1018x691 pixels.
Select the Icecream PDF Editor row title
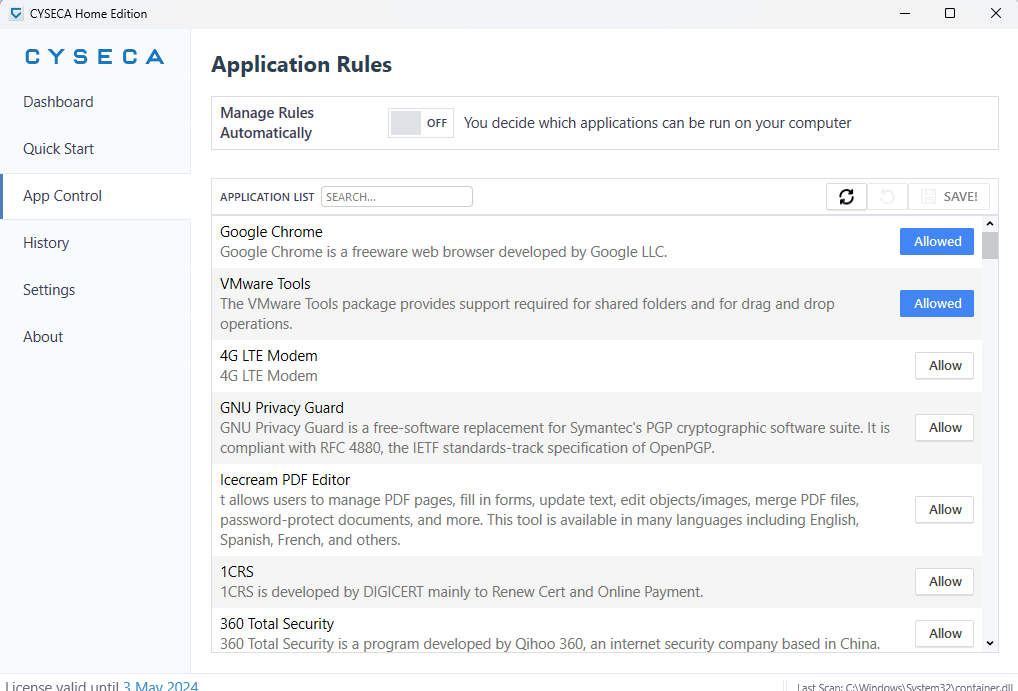tap(285, 480)
